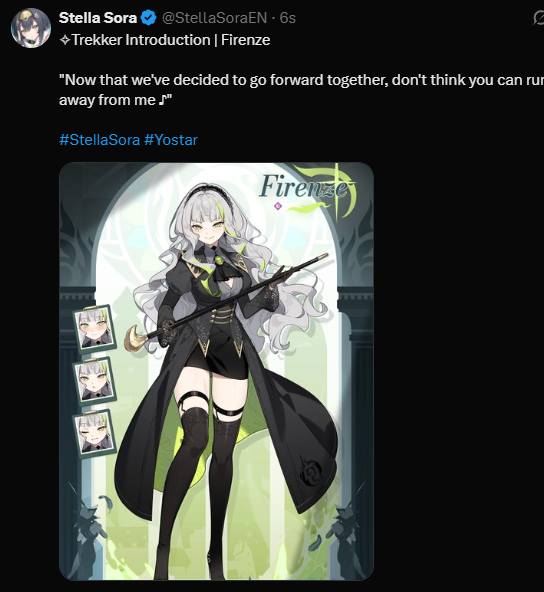Click the sparkle symbol before Trekker Introduction
Screen dimensions: 544x592
(65, 40)
